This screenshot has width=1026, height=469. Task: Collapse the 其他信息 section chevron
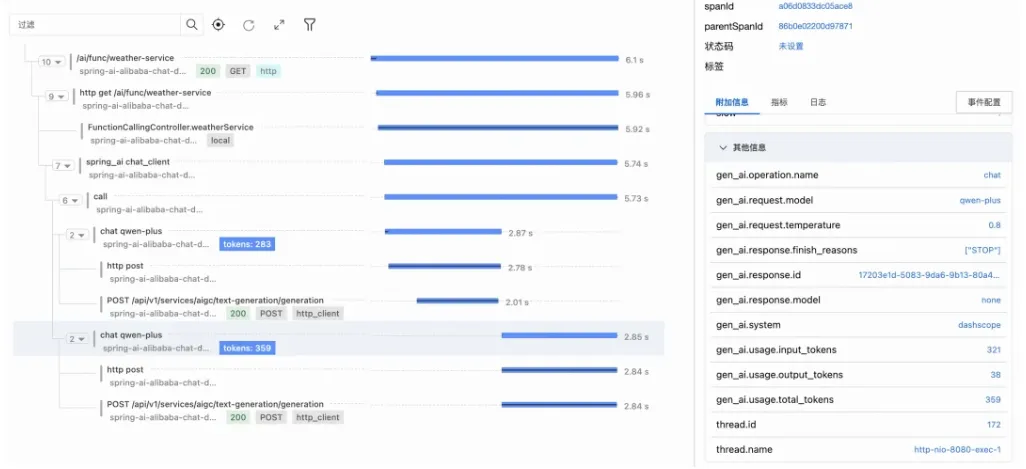tap(723, 148)
